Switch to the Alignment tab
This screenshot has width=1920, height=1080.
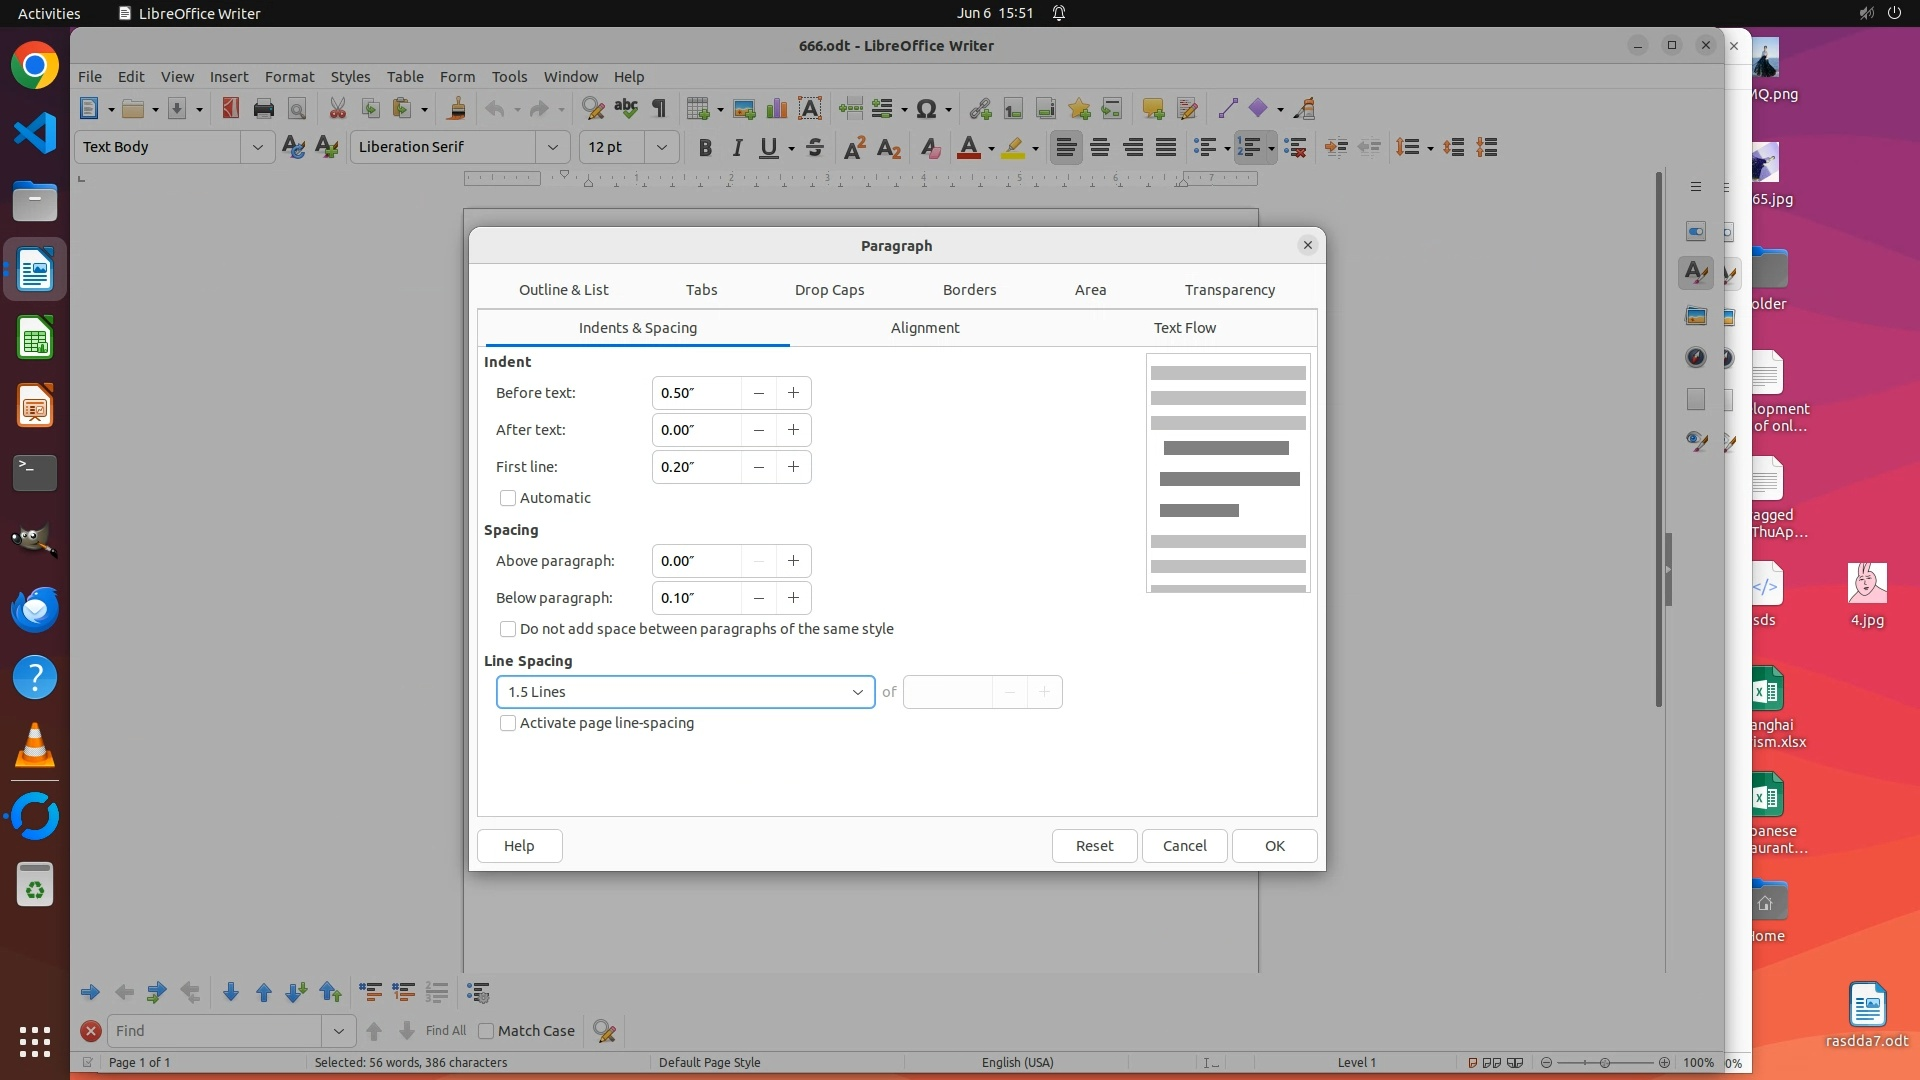pos(924,328)
